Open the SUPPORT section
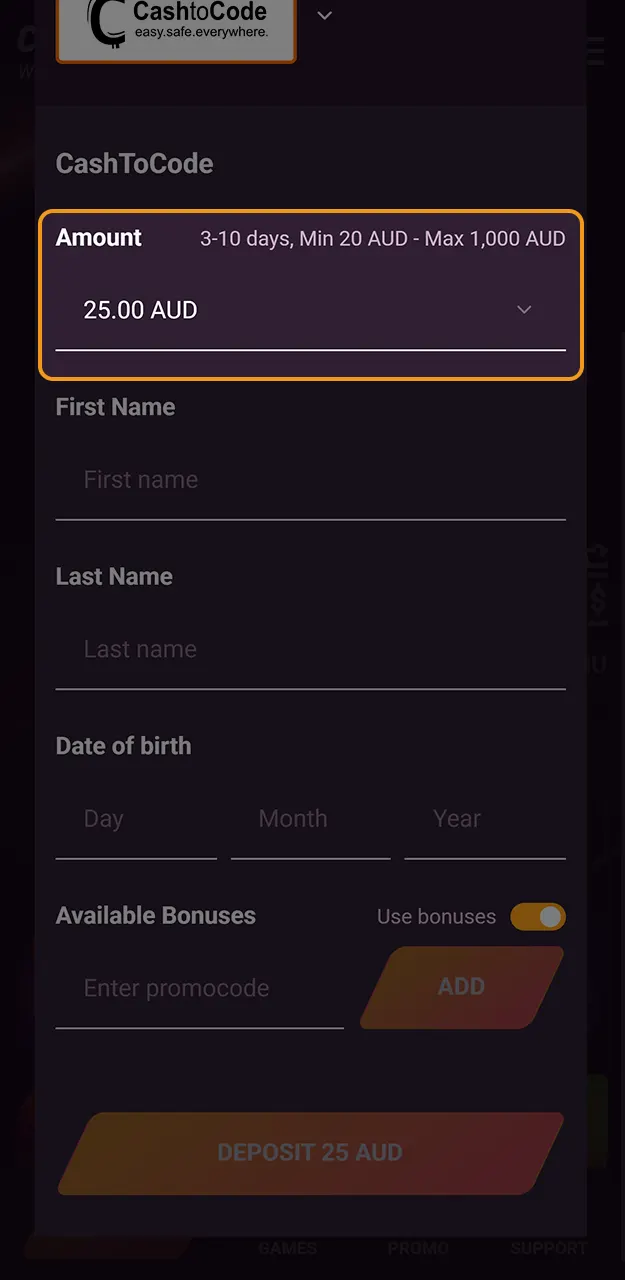The image size is (625, 1280). pyautogui.click(x=548, y=1248)
